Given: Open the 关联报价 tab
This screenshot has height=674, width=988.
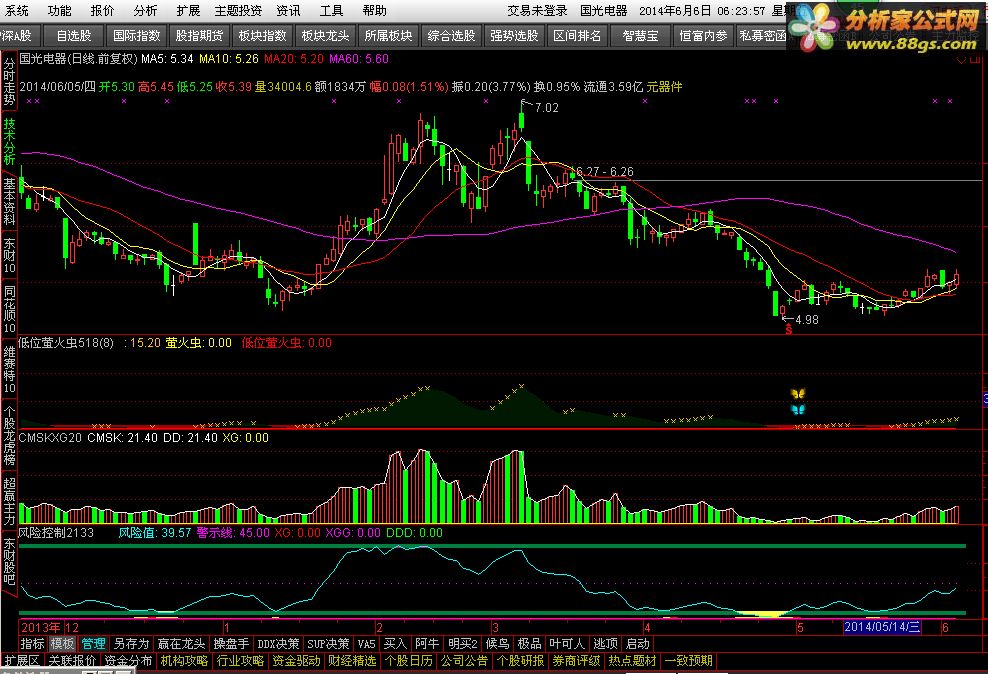Looking at the screenshot, I should 72,661.
